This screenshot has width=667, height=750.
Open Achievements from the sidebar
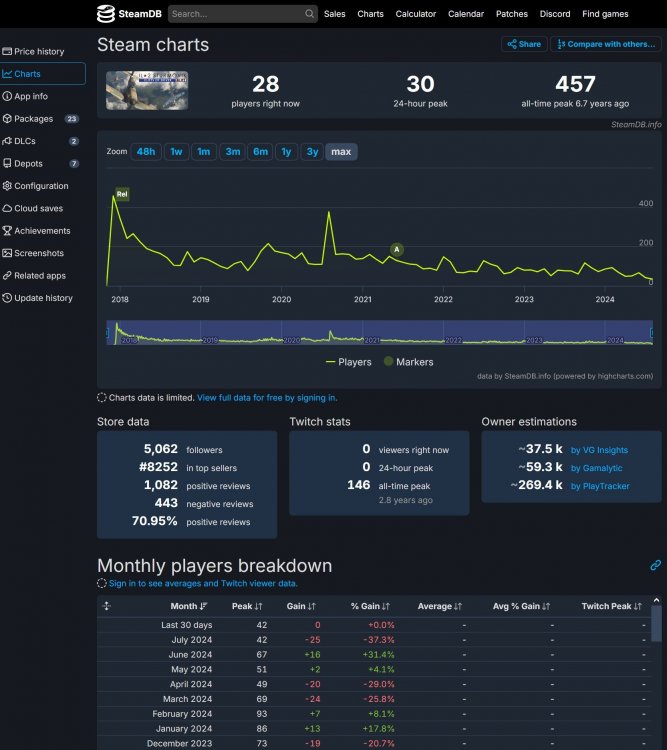point(42,231)
